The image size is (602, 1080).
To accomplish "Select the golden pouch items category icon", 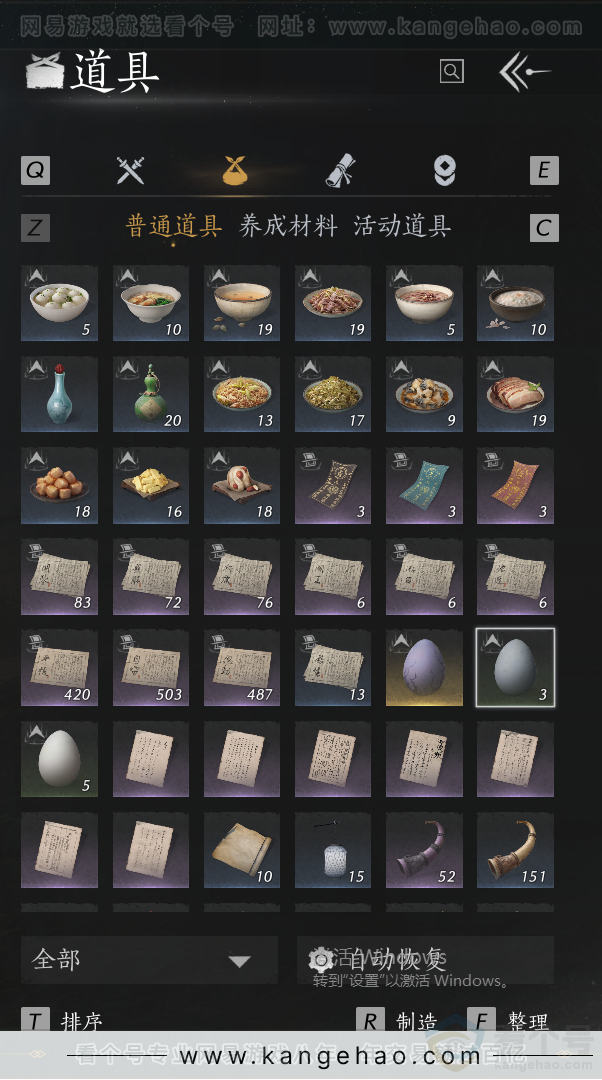I will [x=236, y=169].
